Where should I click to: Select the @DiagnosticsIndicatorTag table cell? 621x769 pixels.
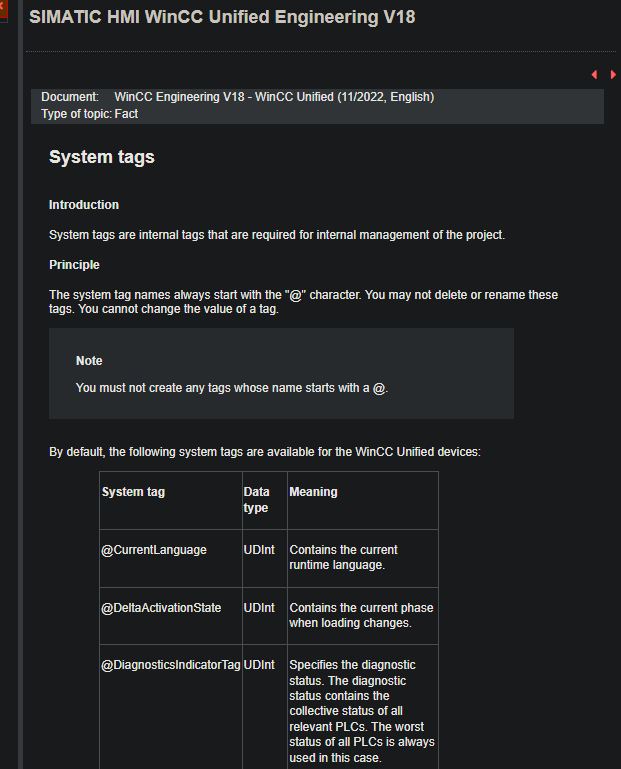[x=170, y=665]
